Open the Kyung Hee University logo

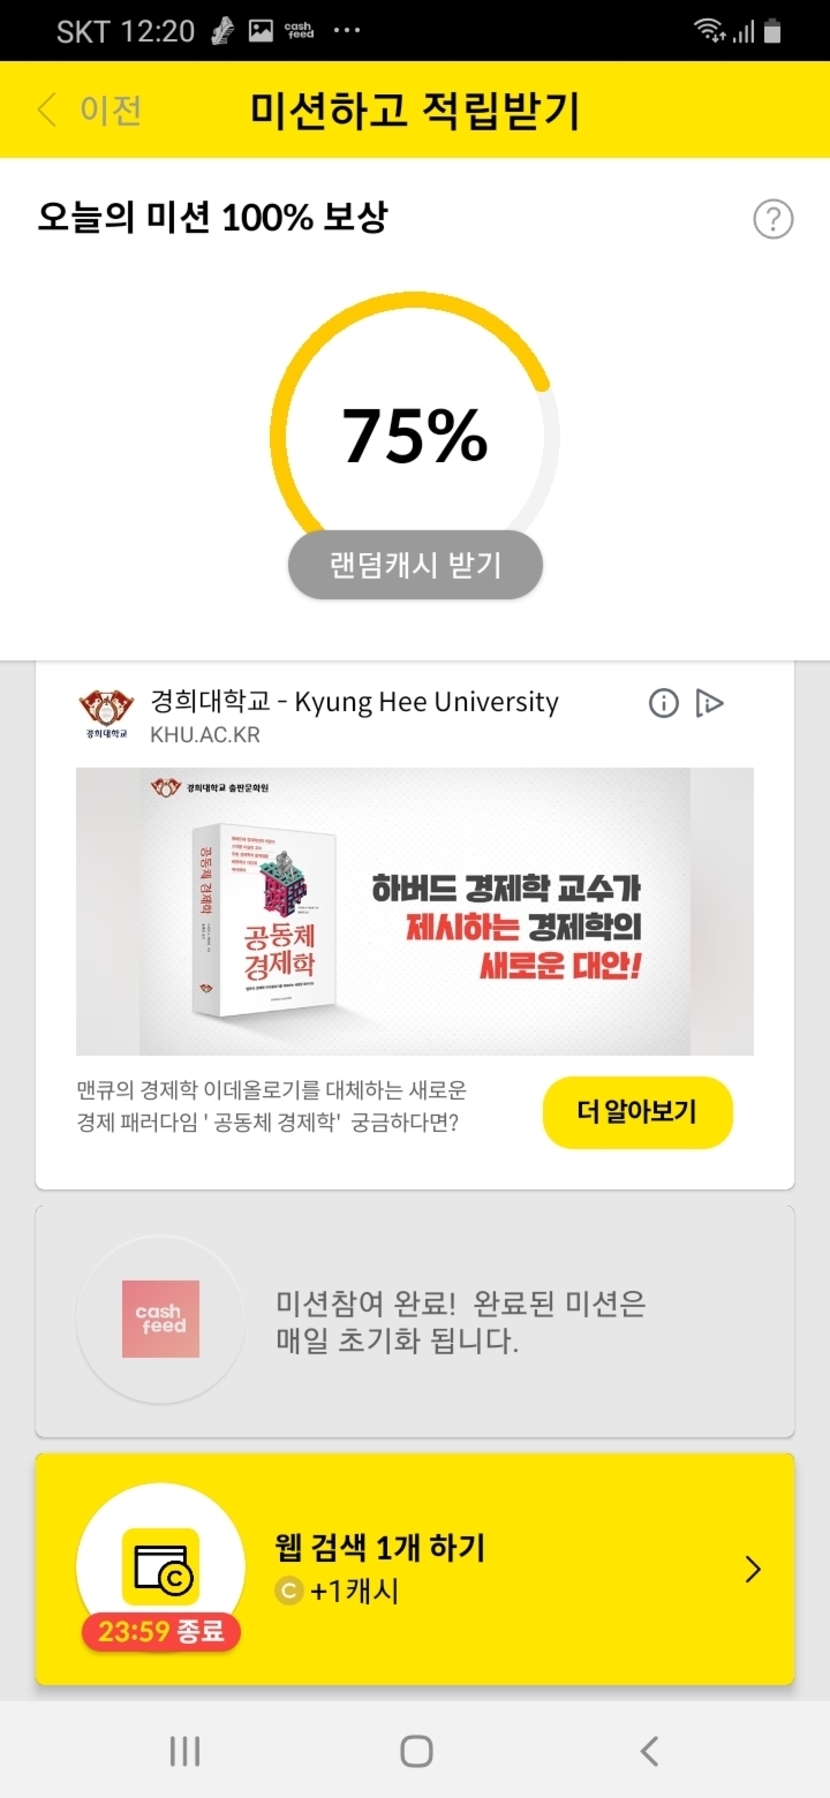tap(106, 713)
